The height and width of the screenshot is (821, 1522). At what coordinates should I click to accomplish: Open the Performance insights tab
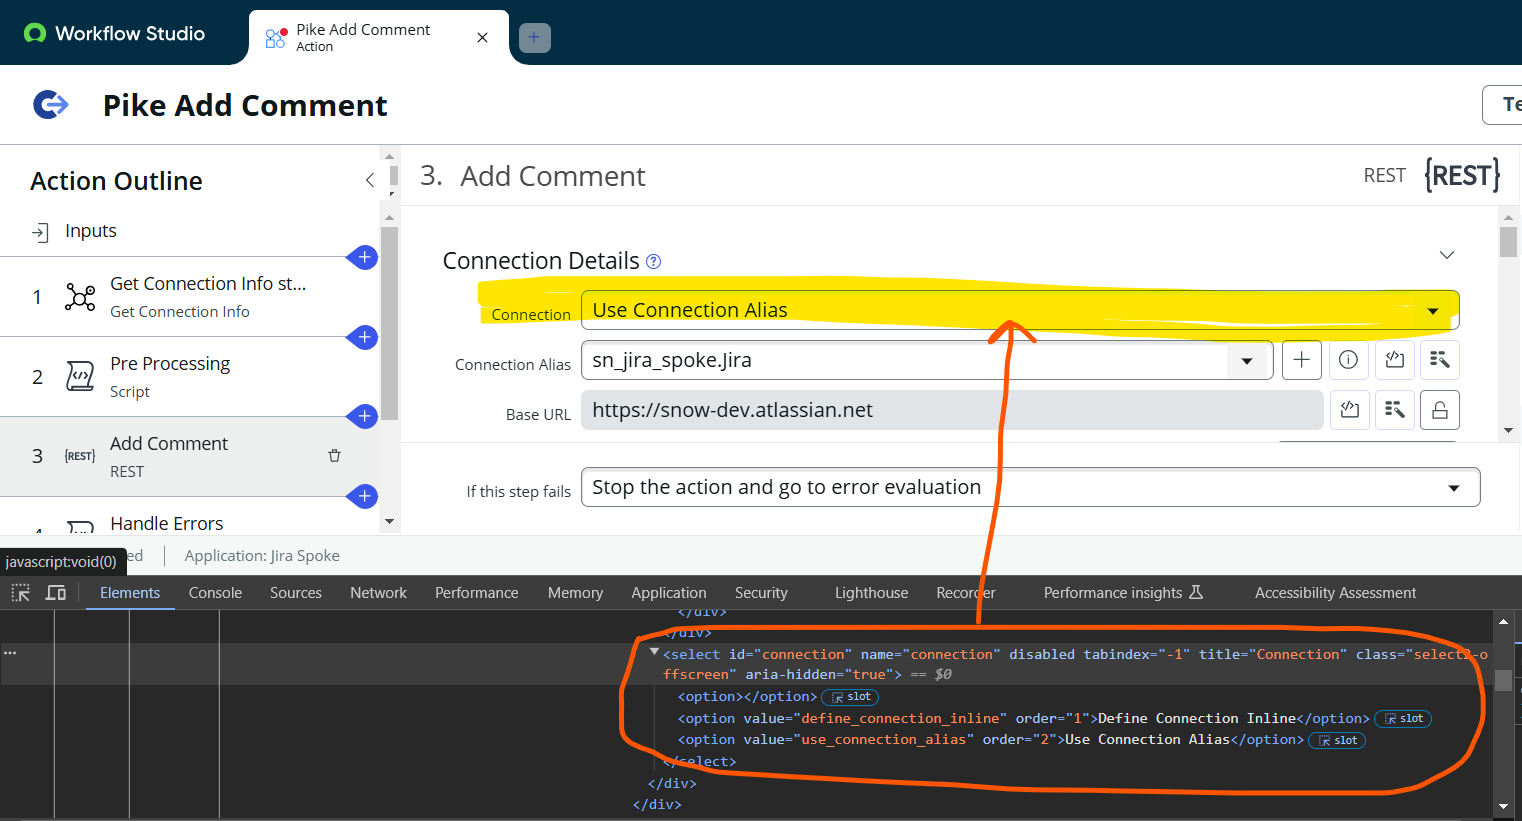click(1123, 593)
